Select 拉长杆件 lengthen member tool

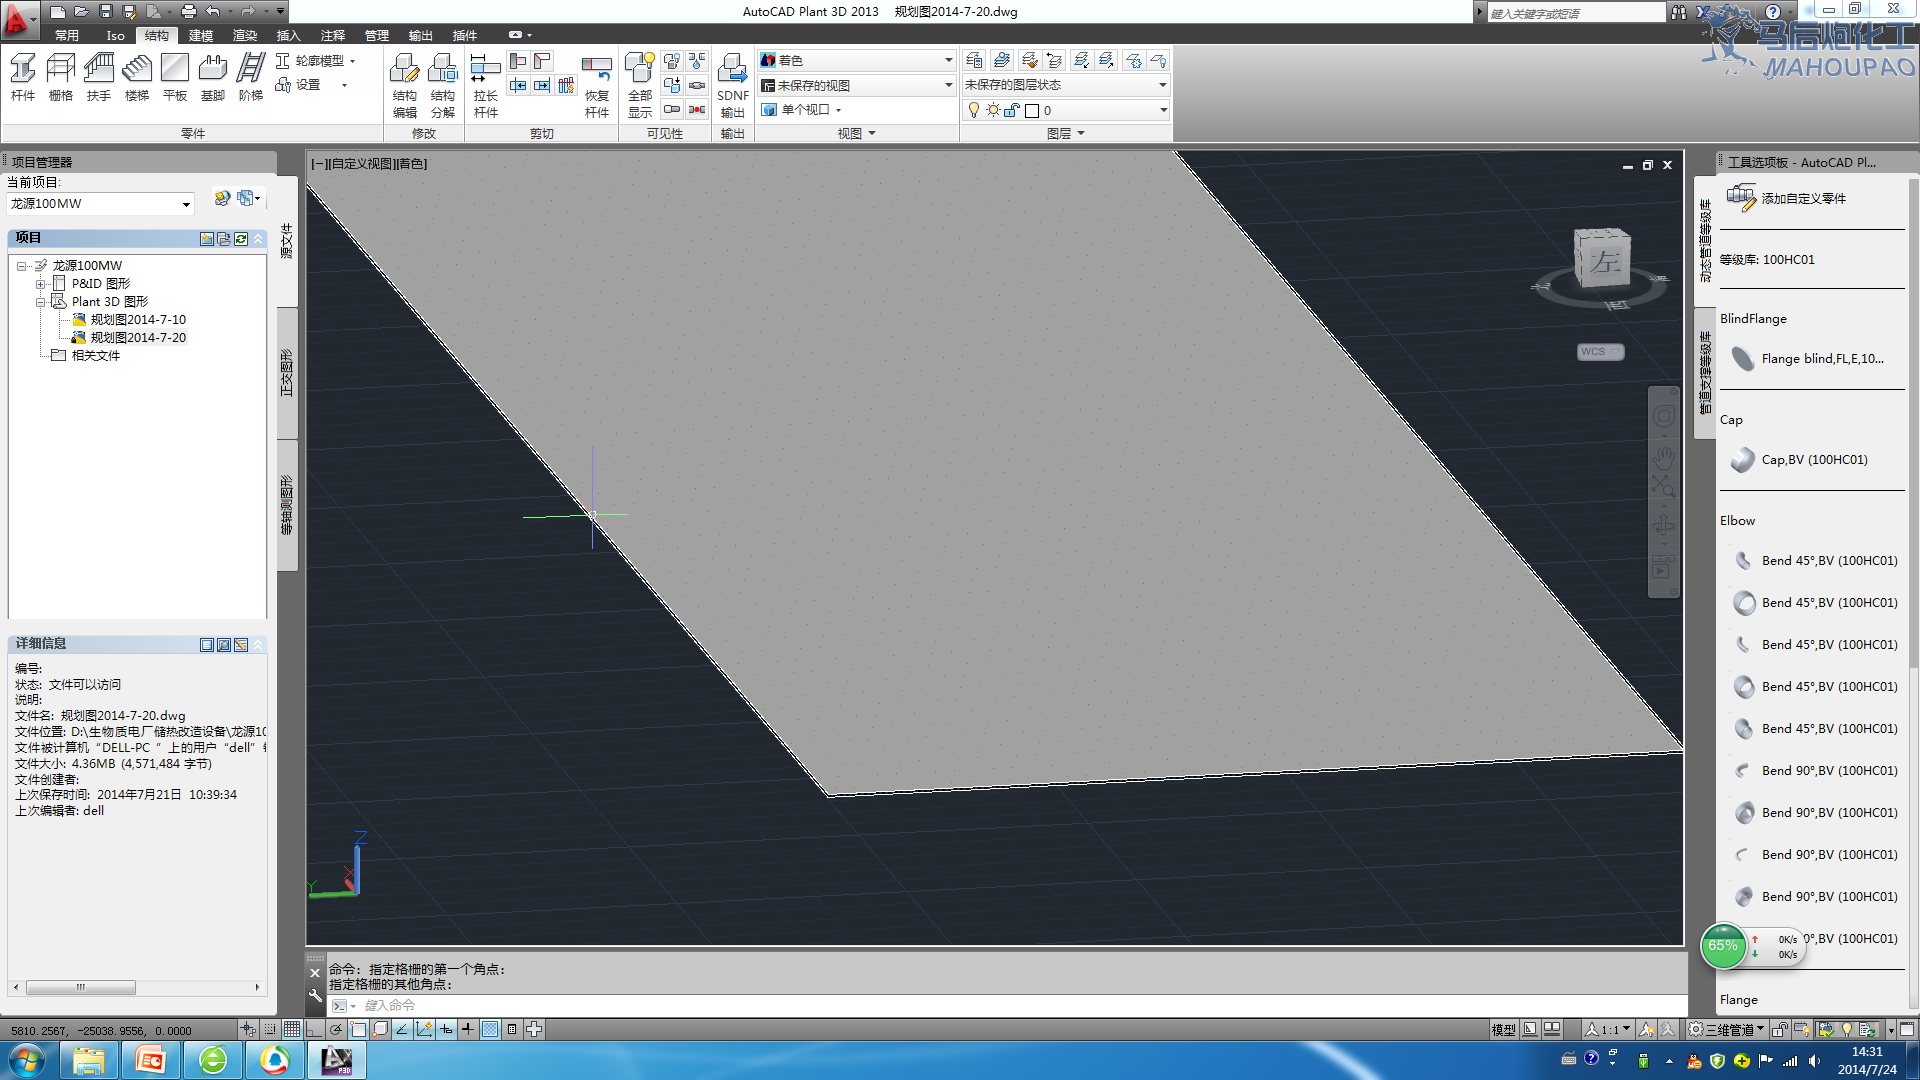coord(486,86)
